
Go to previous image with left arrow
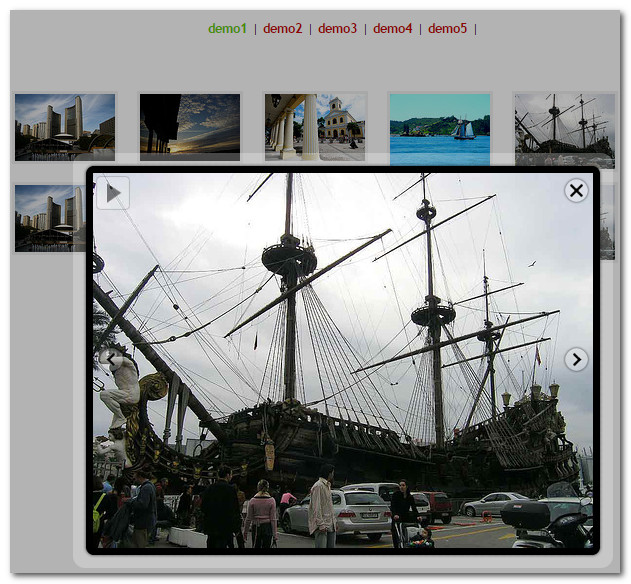click(111, 359)
